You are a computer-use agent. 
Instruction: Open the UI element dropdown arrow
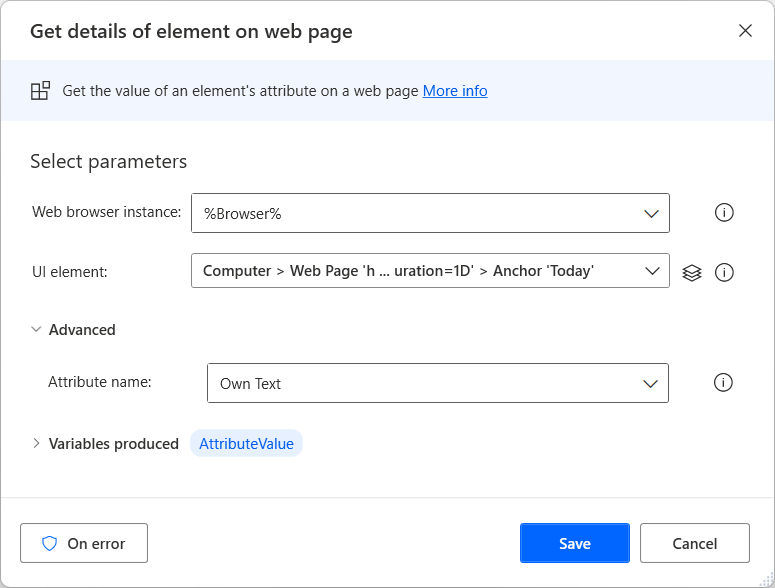pyautogui.click(x=652, y=271)
